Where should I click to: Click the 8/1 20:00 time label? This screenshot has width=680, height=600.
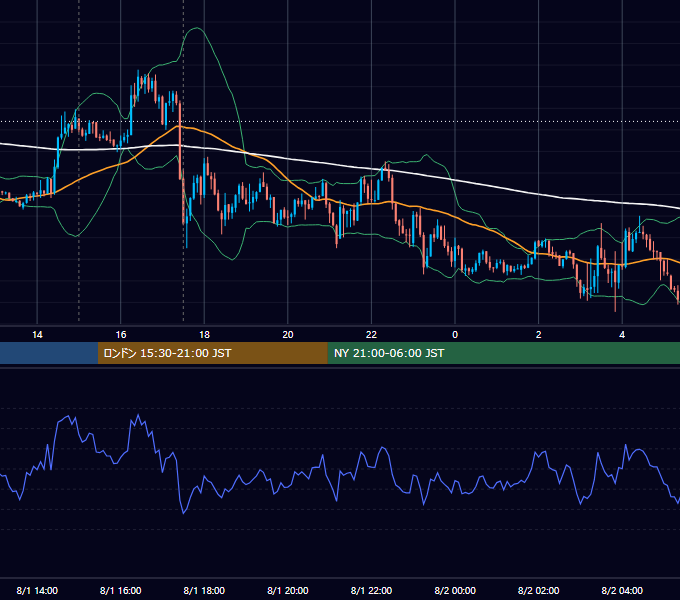coord(288,590)
